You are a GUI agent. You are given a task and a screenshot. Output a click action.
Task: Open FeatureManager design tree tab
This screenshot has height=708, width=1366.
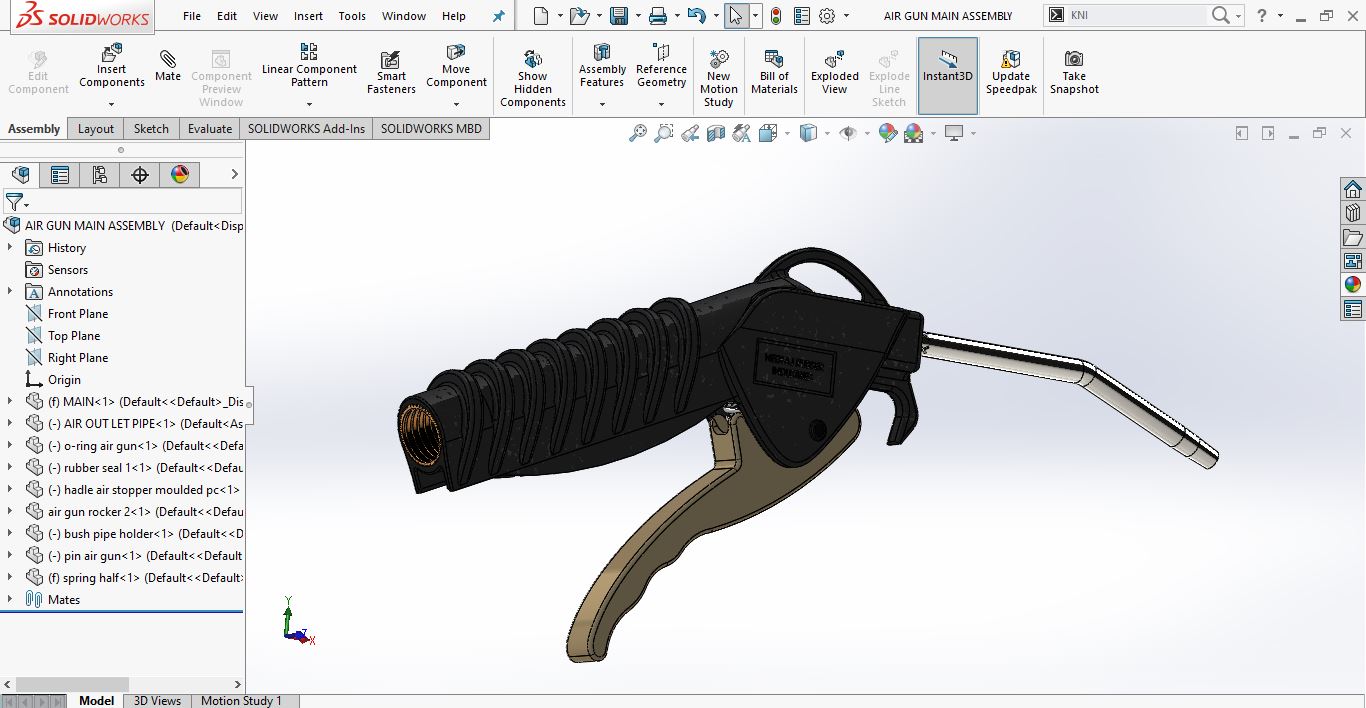click(20, 175)
